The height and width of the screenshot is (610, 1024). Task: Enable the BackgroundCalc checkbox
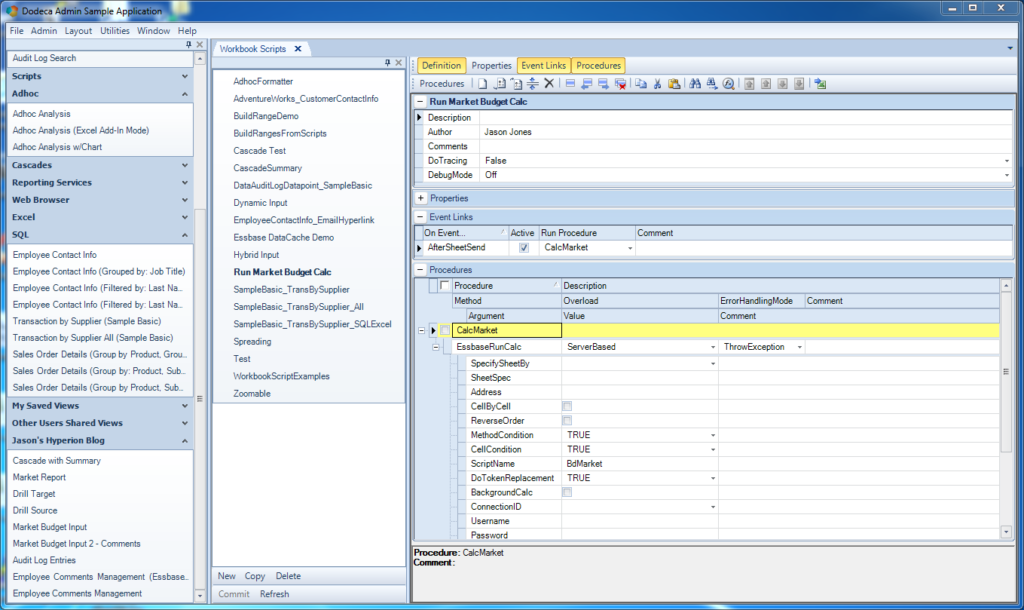(x=566, y=491)
